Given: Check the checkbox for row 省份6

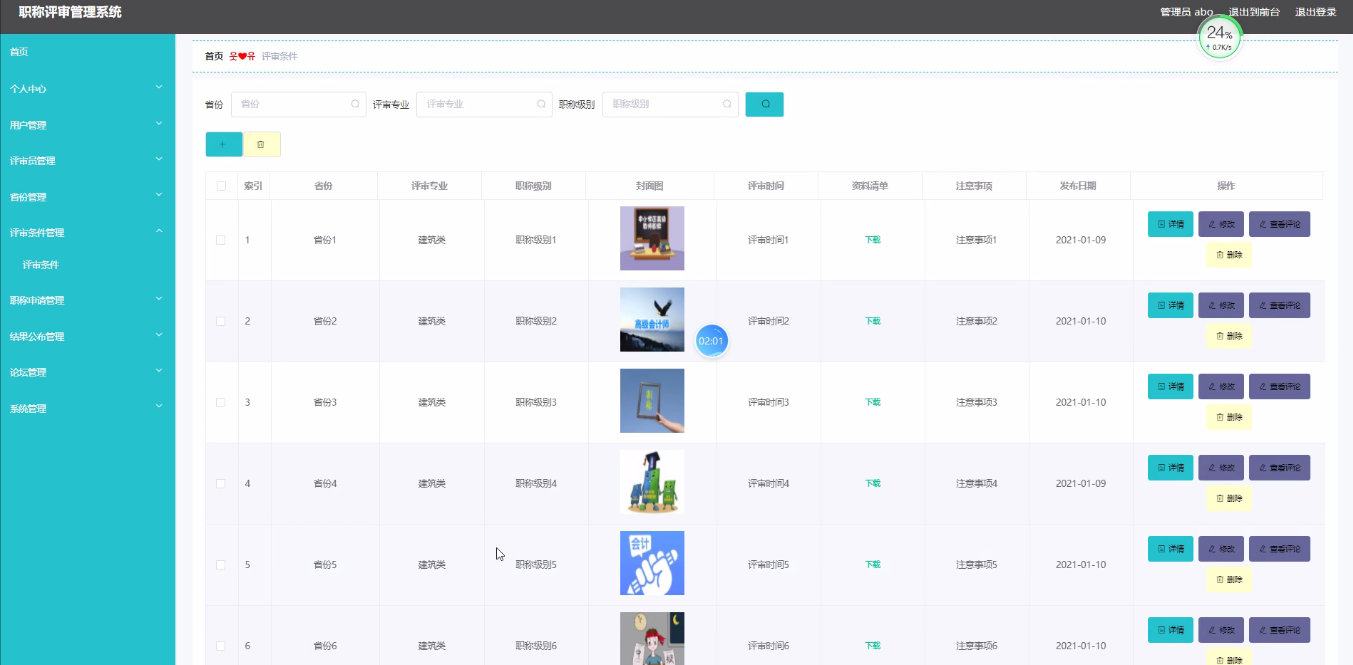Looking at the screenshot, I should [221, 646].
